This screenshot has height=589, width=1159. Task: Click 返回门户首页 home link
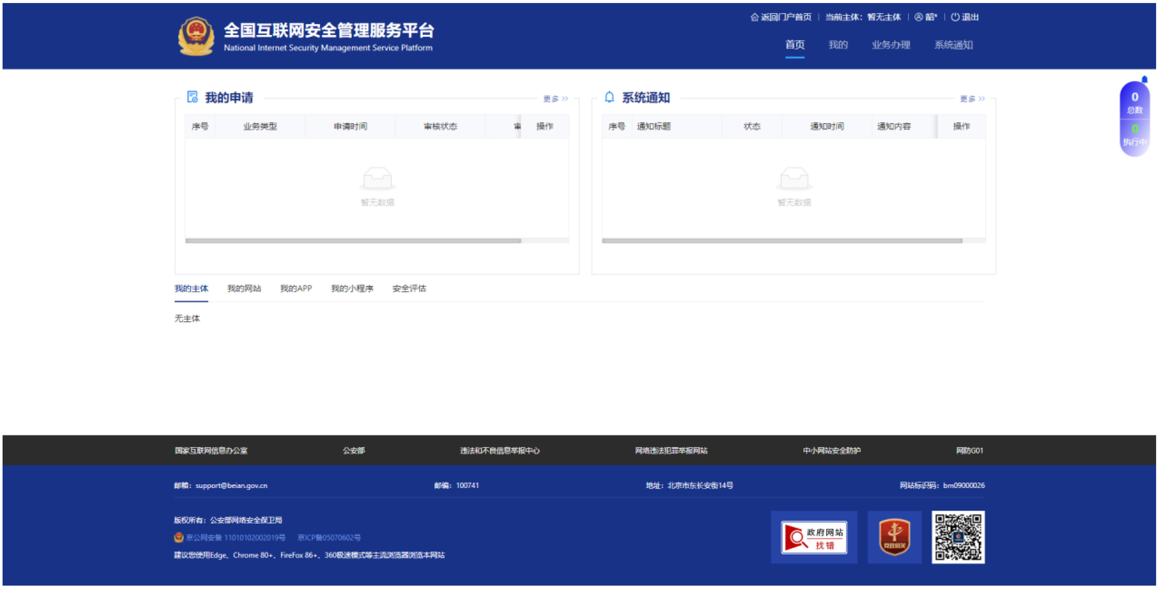click(781, 17)
